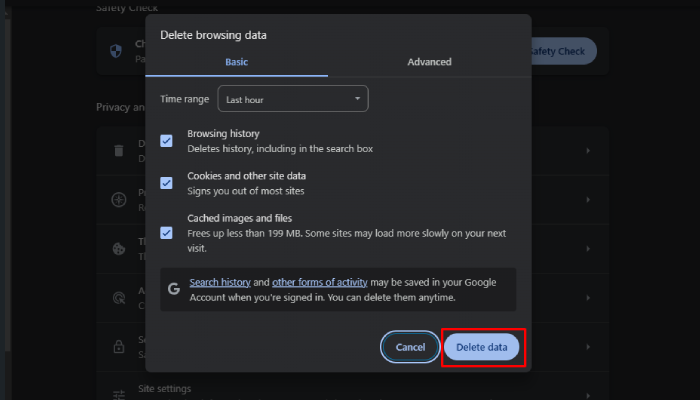Screen dimensions: 700x400
Task: Open the Time range dropdown showing Last hour
Action: coord(293,99)
